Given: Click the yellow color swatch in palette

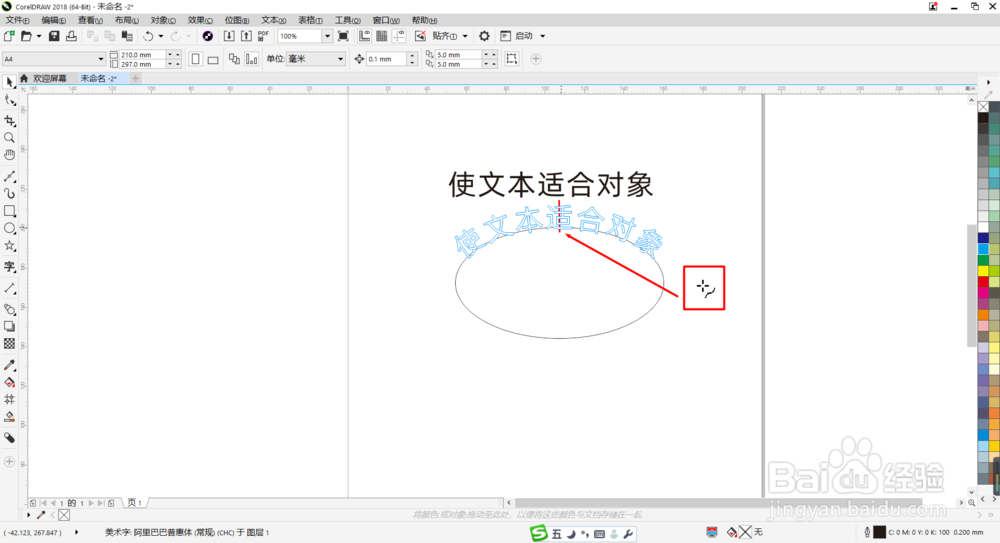Looking at the screenshot, I should click(x=983, y=271).
